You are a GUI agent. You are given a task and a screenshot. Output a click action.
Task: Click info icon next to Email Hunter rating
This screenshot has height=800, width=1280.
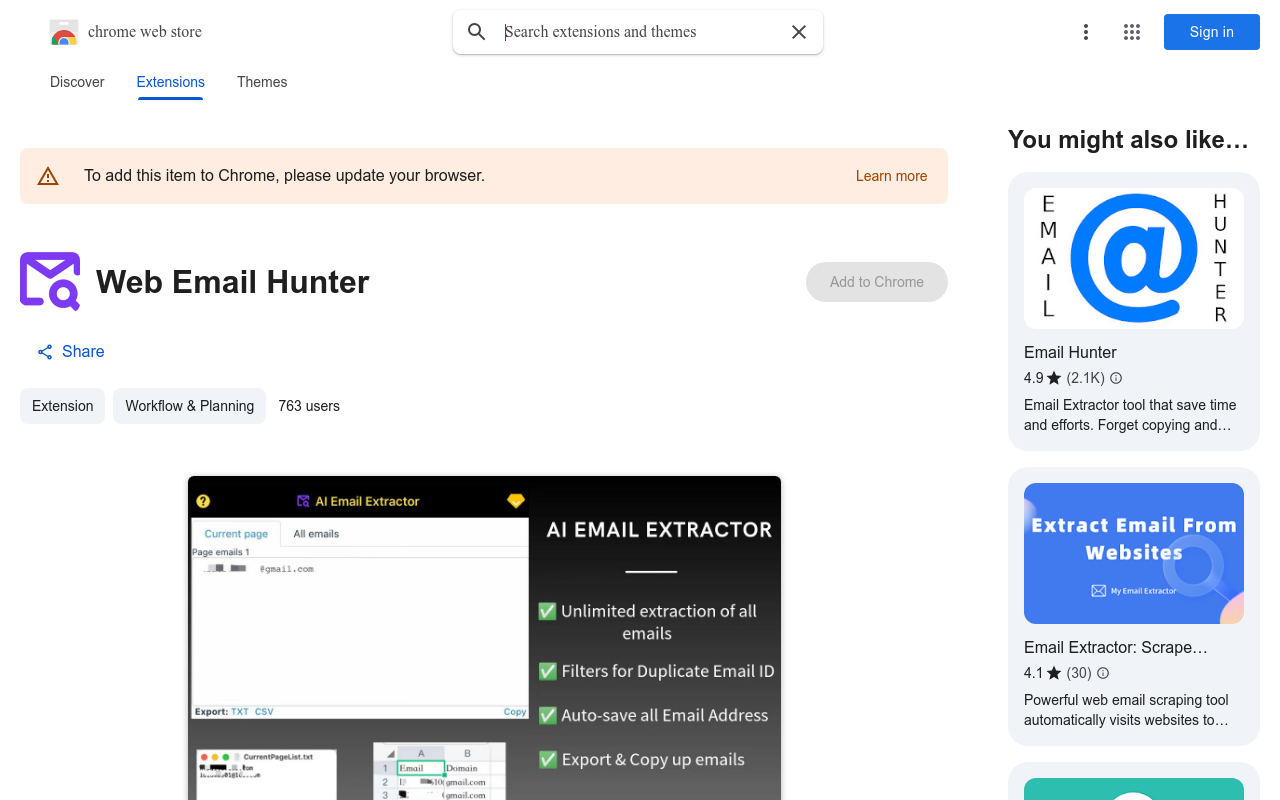pos(1116,378)
